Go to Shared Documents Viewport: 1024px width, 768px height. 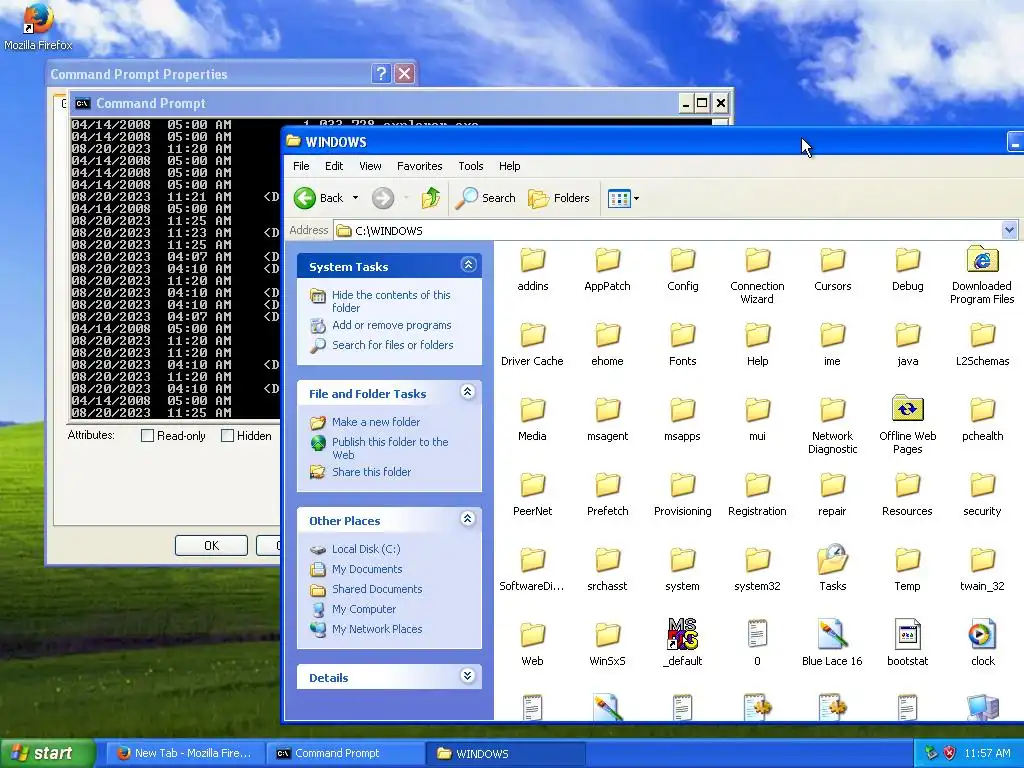[x=377, y=589]
